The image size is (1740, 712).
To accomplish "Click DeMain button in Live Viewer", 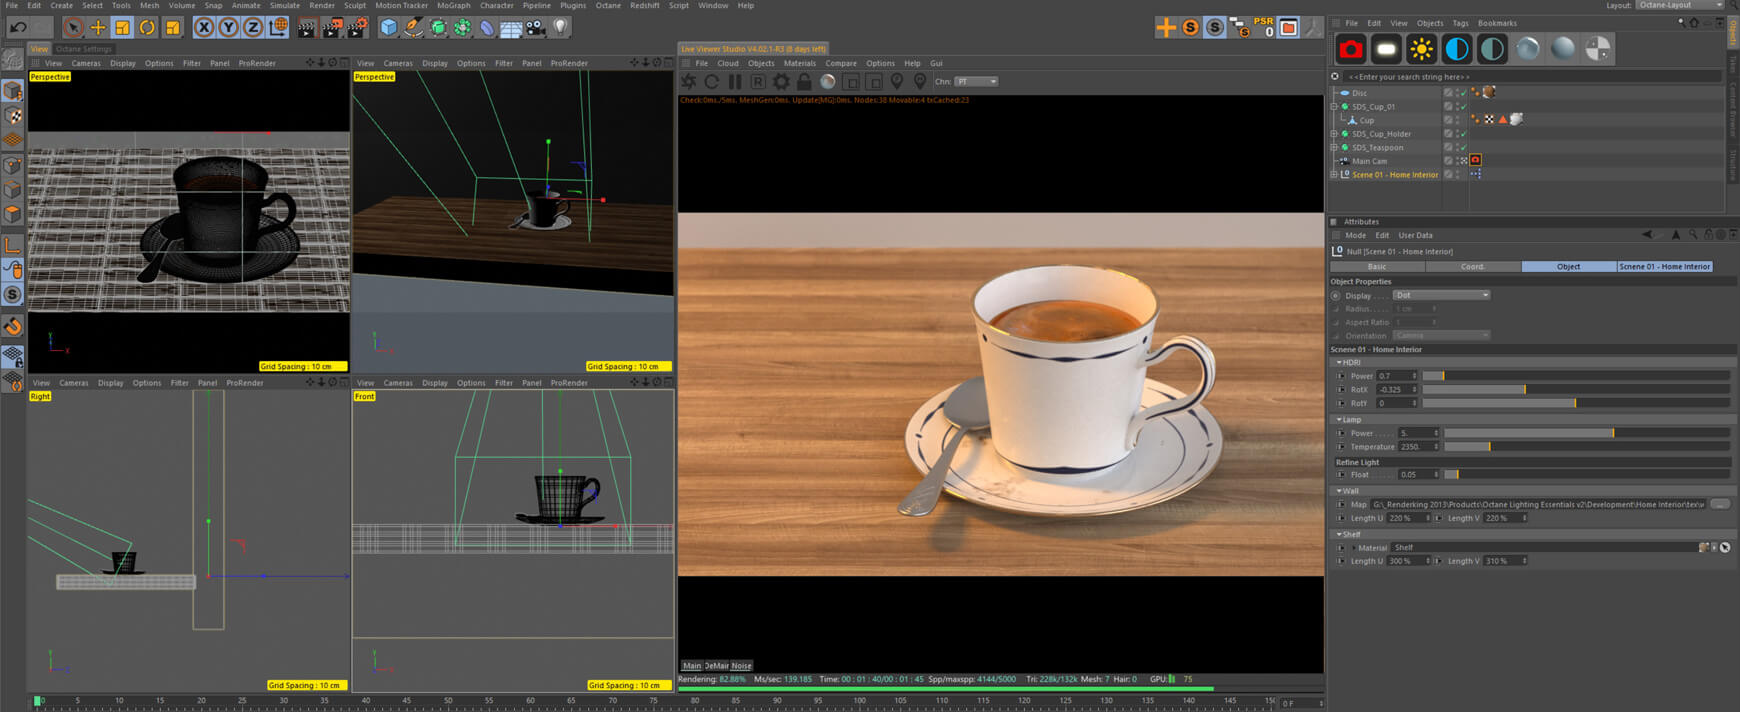I will click(x=716, y=665).
